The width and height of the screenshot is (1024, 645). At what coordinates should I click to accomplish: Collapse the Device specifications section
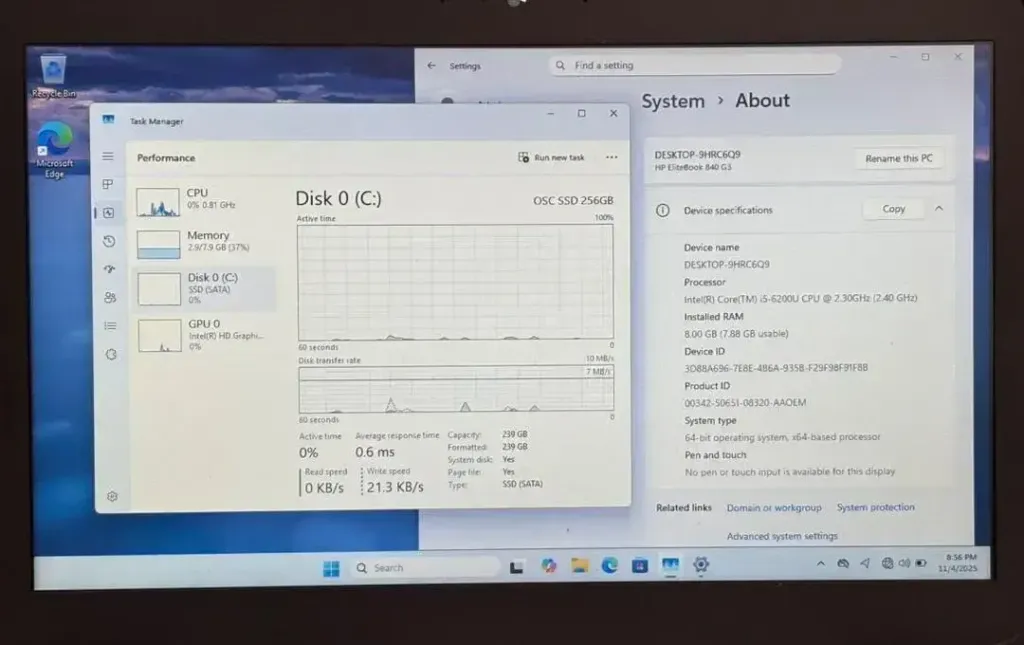pyautogui.click(x=938, y=209)
